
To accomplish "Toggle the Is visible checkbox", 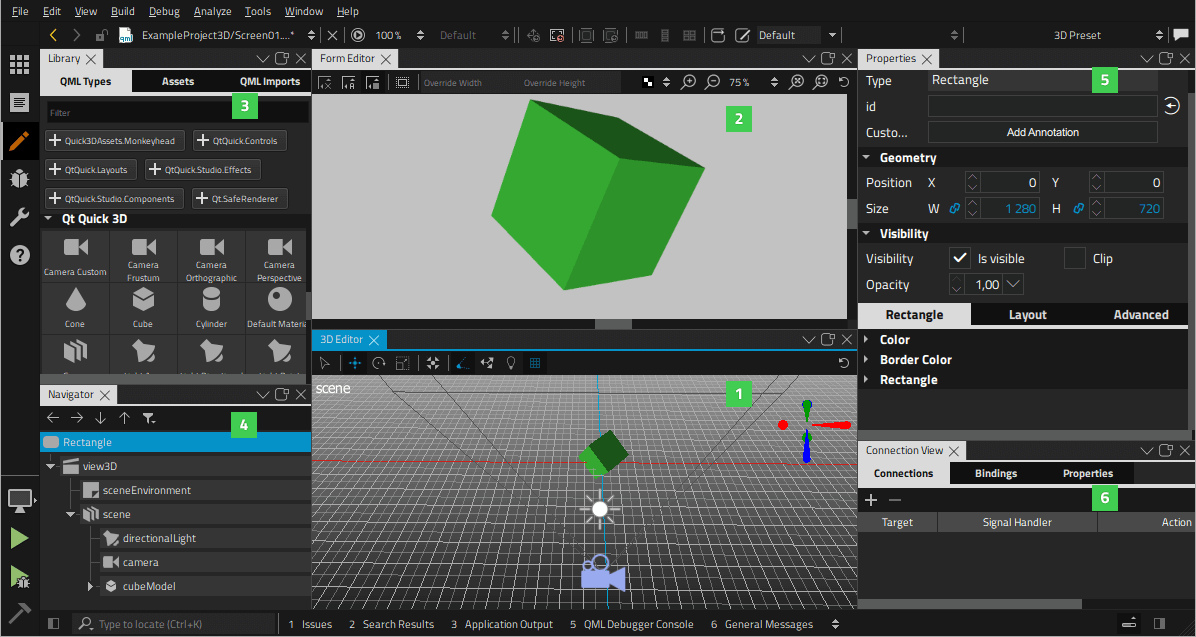I will coord(960,258).
